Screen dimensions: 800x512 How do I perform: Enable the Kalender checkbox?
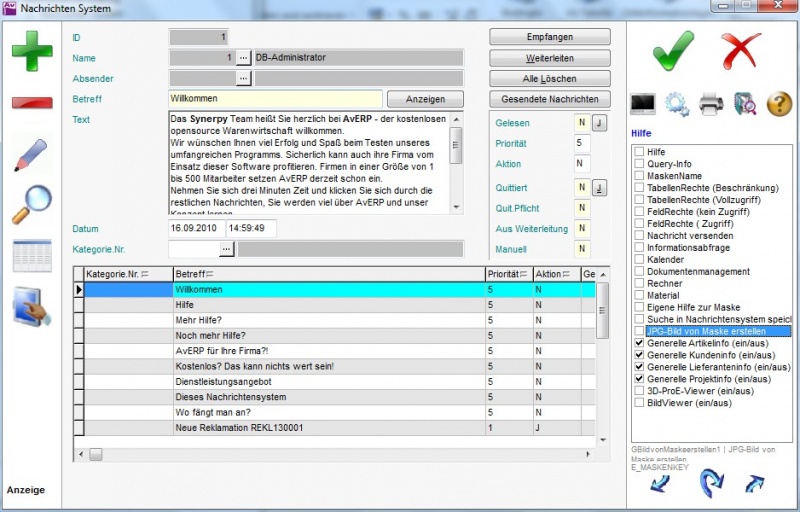[x=638, y=259]
